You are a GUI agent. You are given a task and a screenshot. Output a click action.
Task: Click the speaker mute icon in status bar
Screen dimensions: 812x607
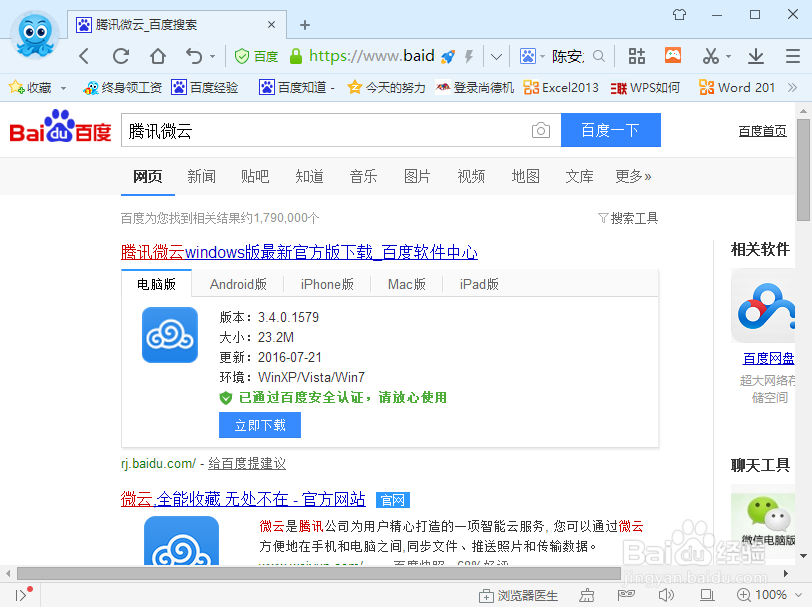(x=666, y=595)
